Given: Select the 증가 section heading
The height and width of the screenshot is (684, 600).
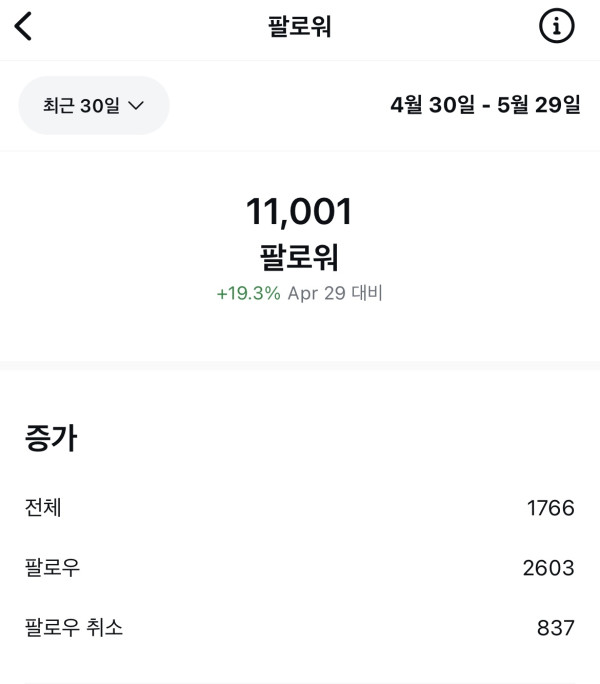Looking at the screenshot, I should tap(51, 438).
